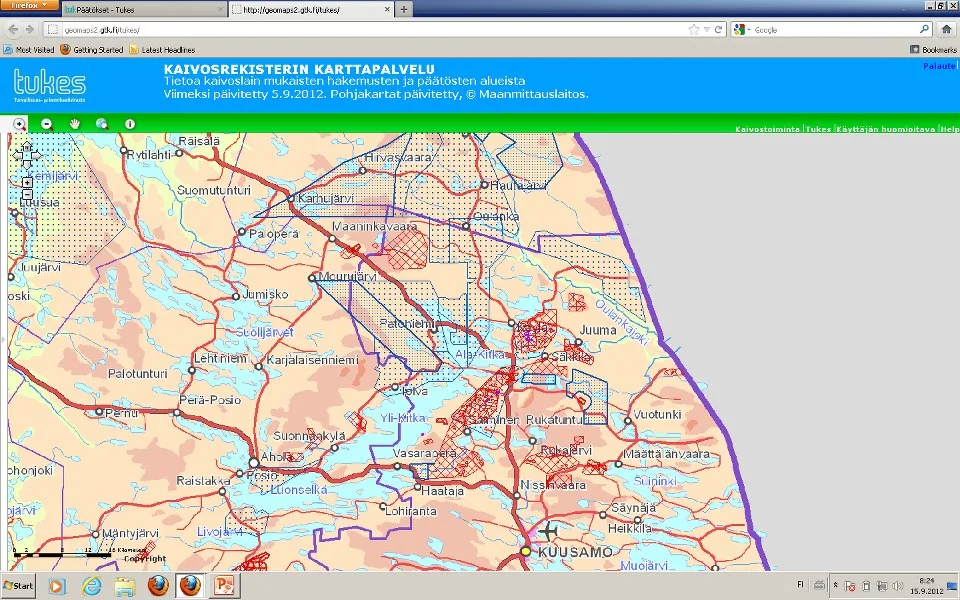Screen dimensions: 960x600
Task: Select the zoom in magnifier tool
Action: 19,124
